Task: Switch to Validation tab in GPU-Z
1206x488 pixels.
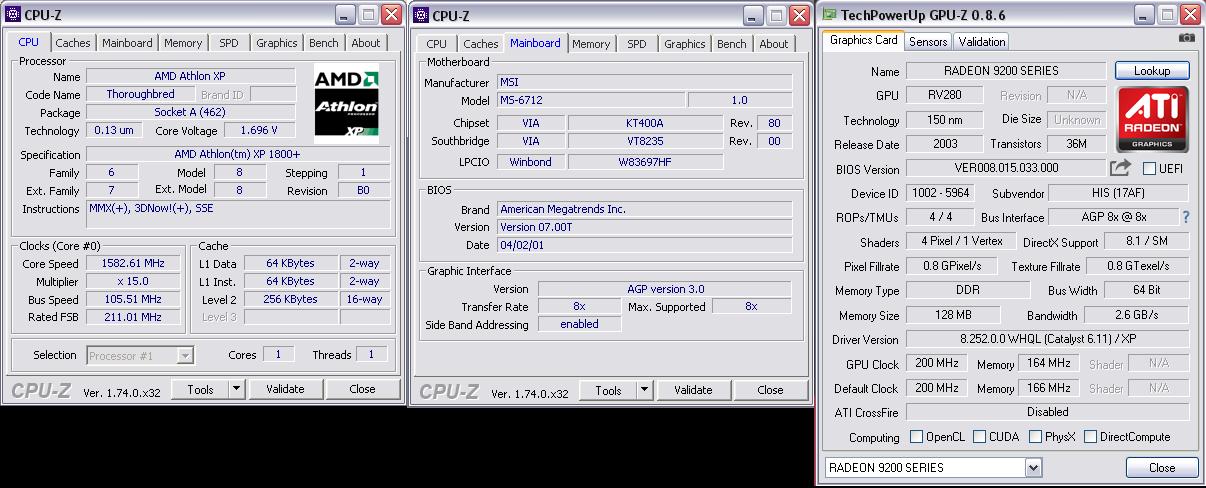Action: coord(982,41)
